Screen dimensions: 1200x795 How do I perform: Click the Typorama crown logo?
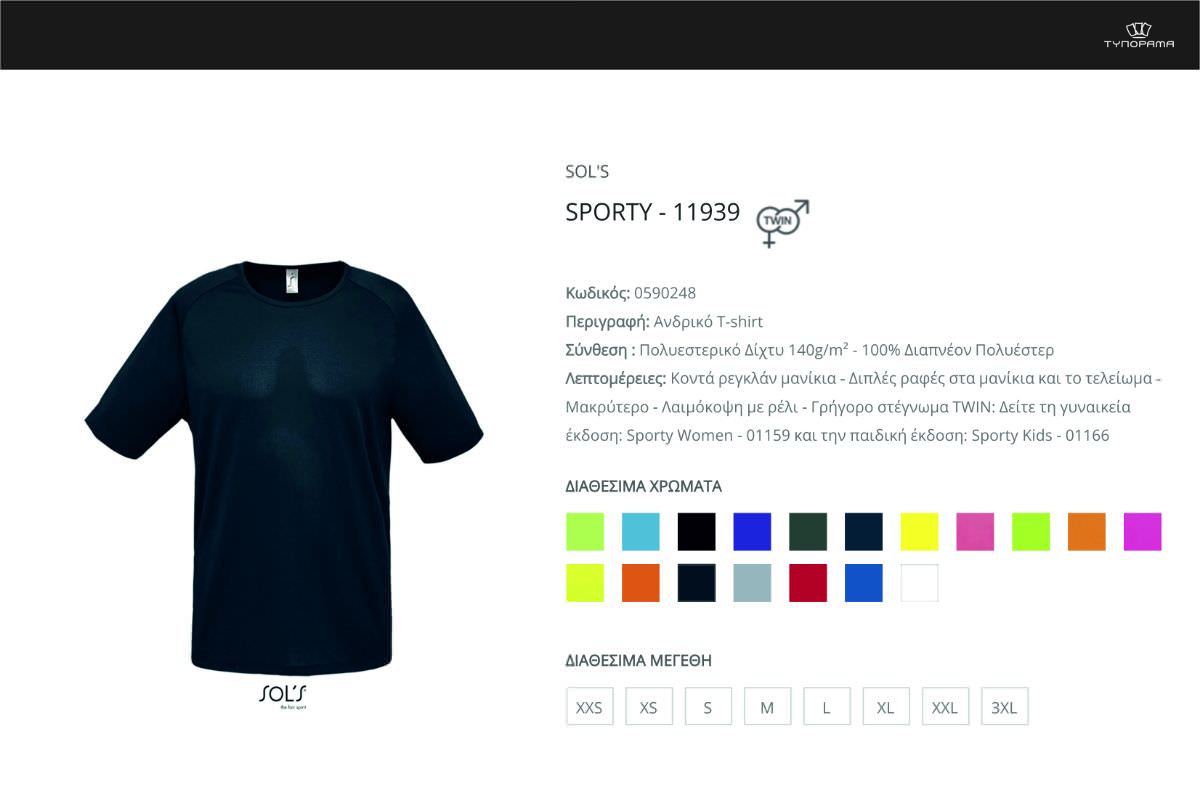[x=1138, y=35]
